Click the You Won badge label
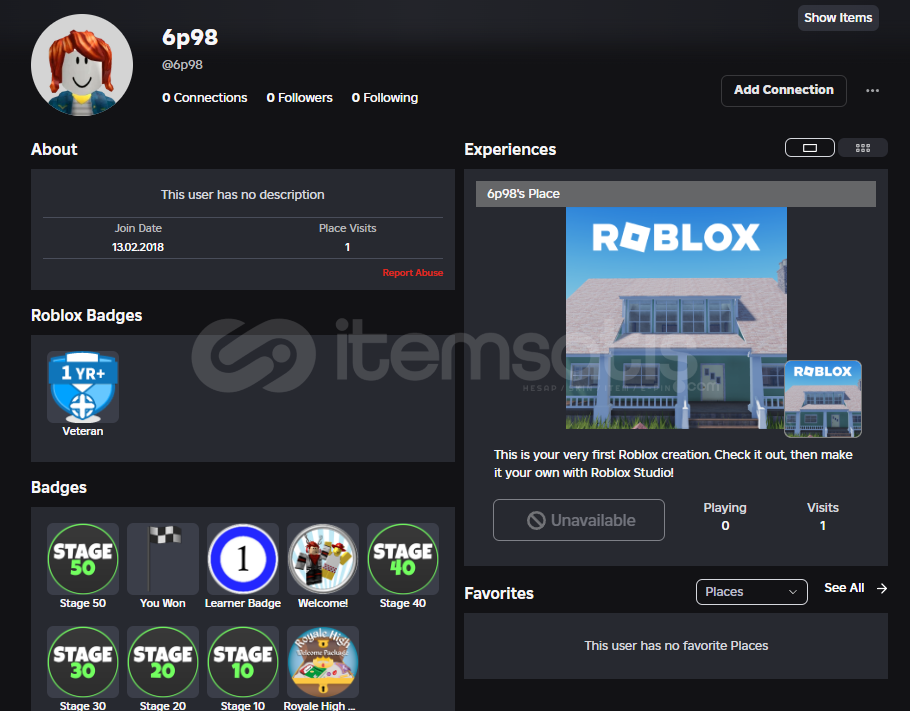Screen dimensions: 910x711 (162, 603)
